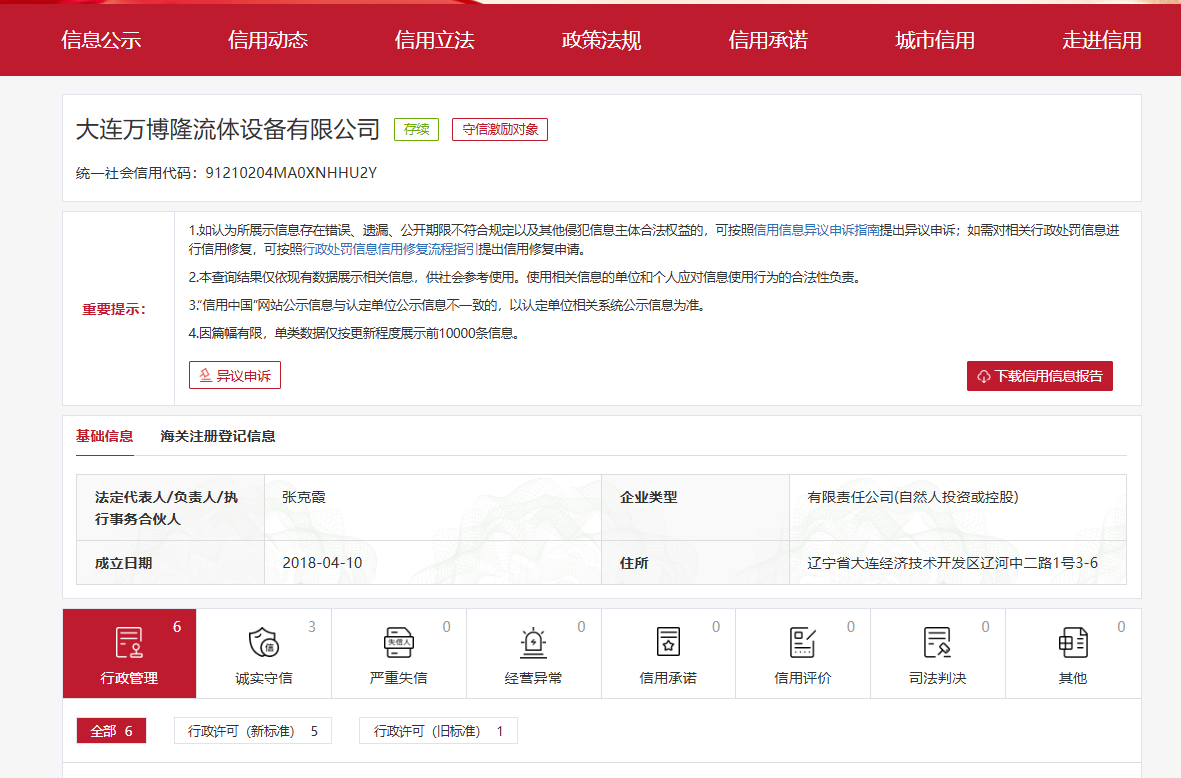Open 政策法规 navigation menu item

[x=601, y=40]
